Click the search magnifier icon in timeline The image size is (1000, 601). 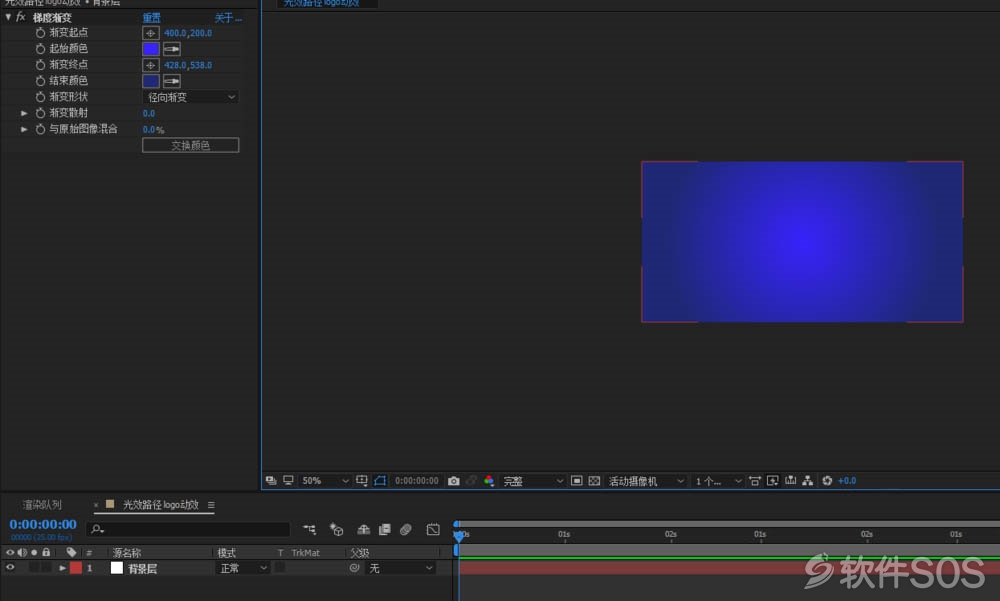[97, 529]
